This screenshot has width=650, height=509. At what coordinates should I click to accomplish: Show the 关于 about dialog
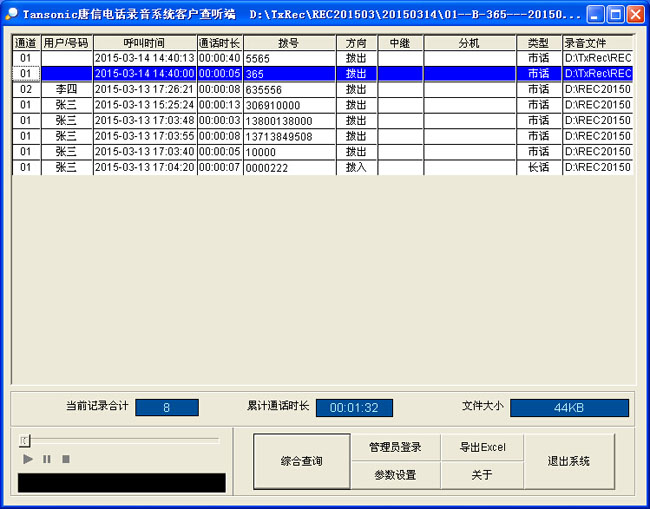coord(482,475)
